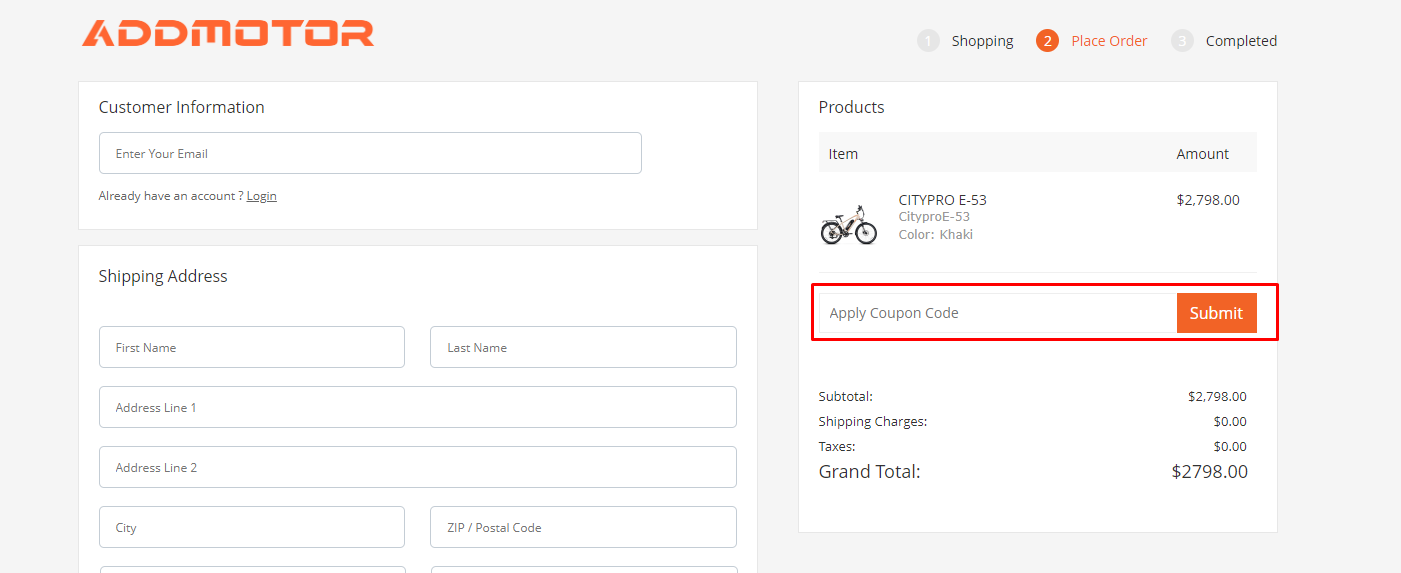This screenshot has width=1401, height=573.
Task: Open the Login link
Action: click(262, 196)
